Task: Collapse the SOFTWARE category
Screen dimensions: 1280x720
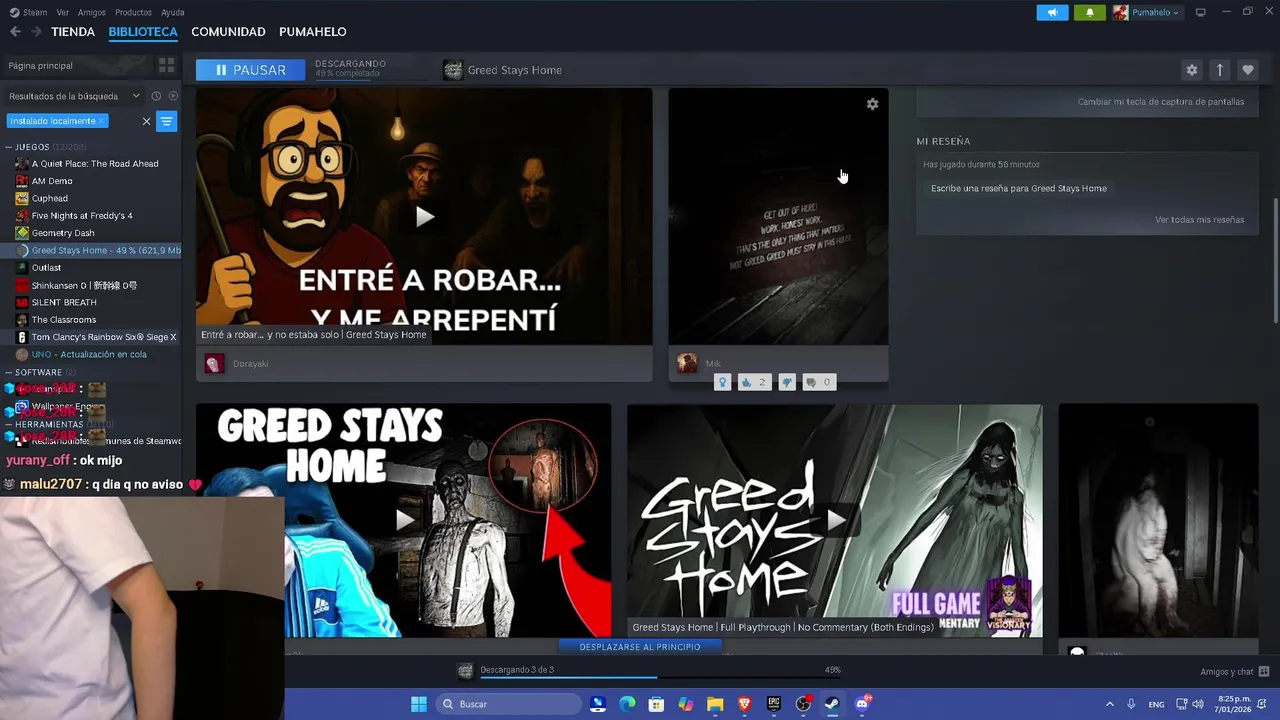Action: pos(9,372)
